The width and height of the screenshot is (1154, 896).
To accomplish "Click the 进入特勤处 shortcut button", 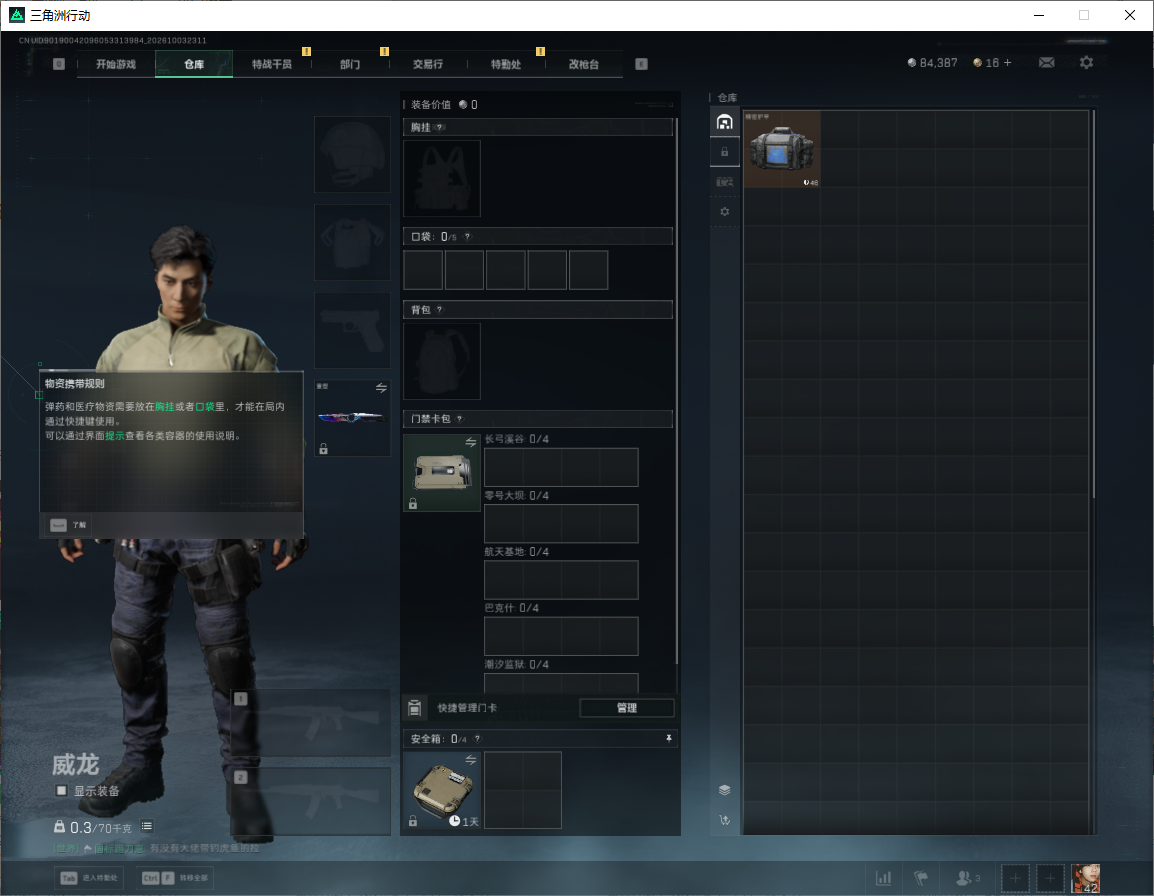I will coord(90,878).
